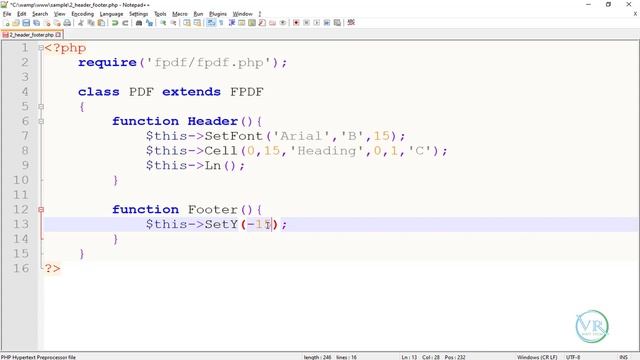Screen dimensions: 640x360
Task: Click the Playback macro icon
Action: coord(317,23)
